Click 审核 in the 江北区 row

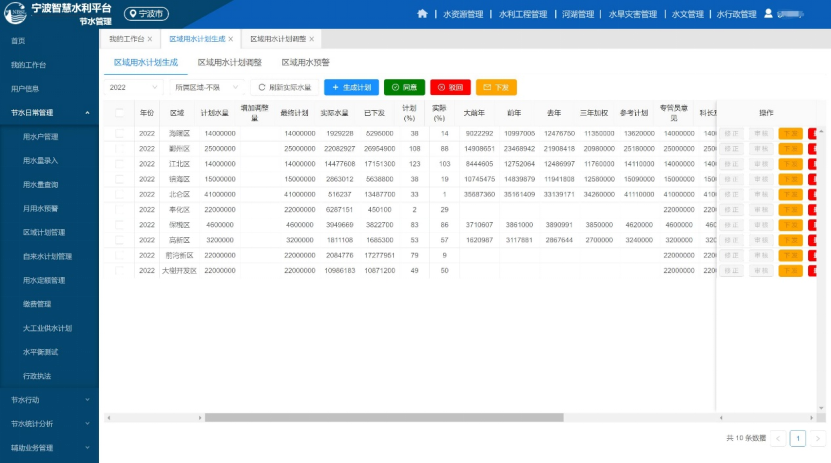[x=761, y=164]
